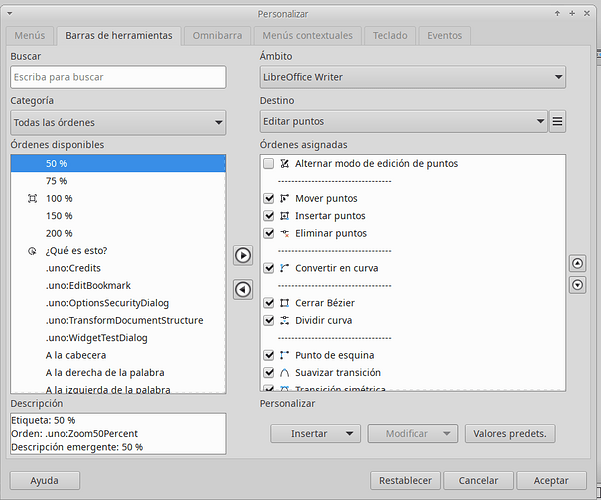Expand the Ámbito LibreOffice Writer dropdown

point(412,77)
